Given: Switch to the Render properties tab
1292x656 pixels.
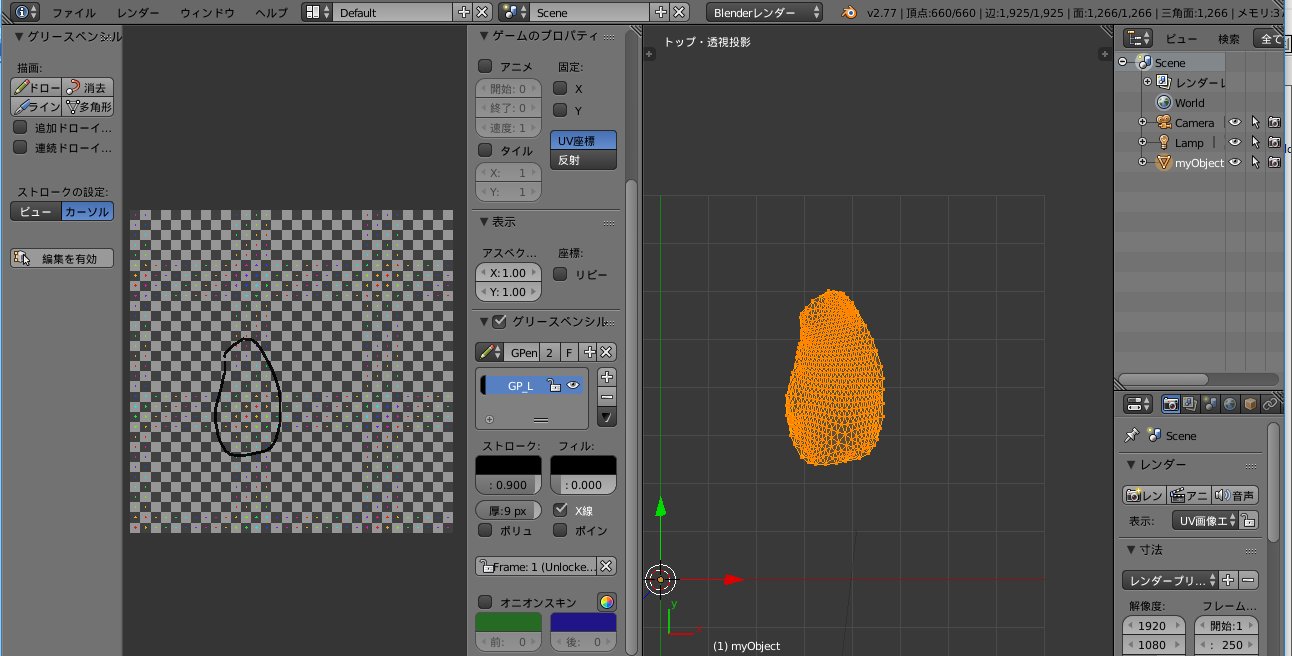Looking at the screenshot, I should coord(1170,404).
